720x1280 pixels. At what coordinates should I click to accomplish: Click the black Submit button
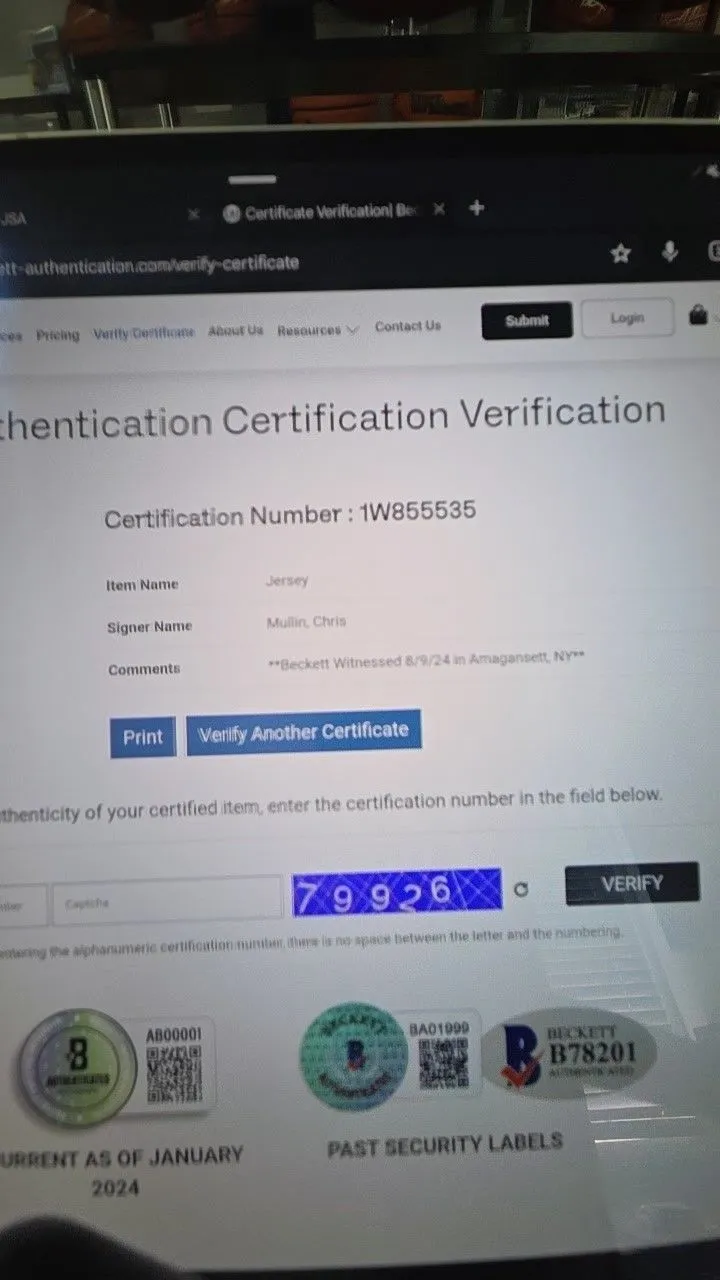tap(527, 320)
